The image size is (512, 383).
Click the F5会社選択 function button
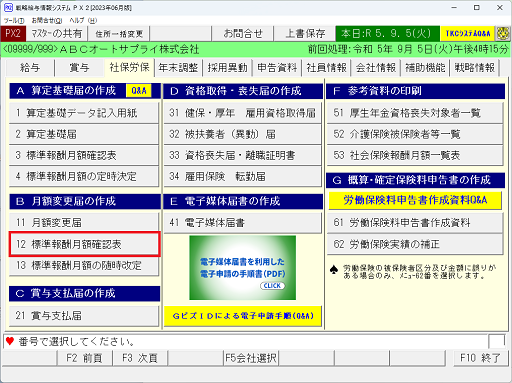tap(251, 358)
